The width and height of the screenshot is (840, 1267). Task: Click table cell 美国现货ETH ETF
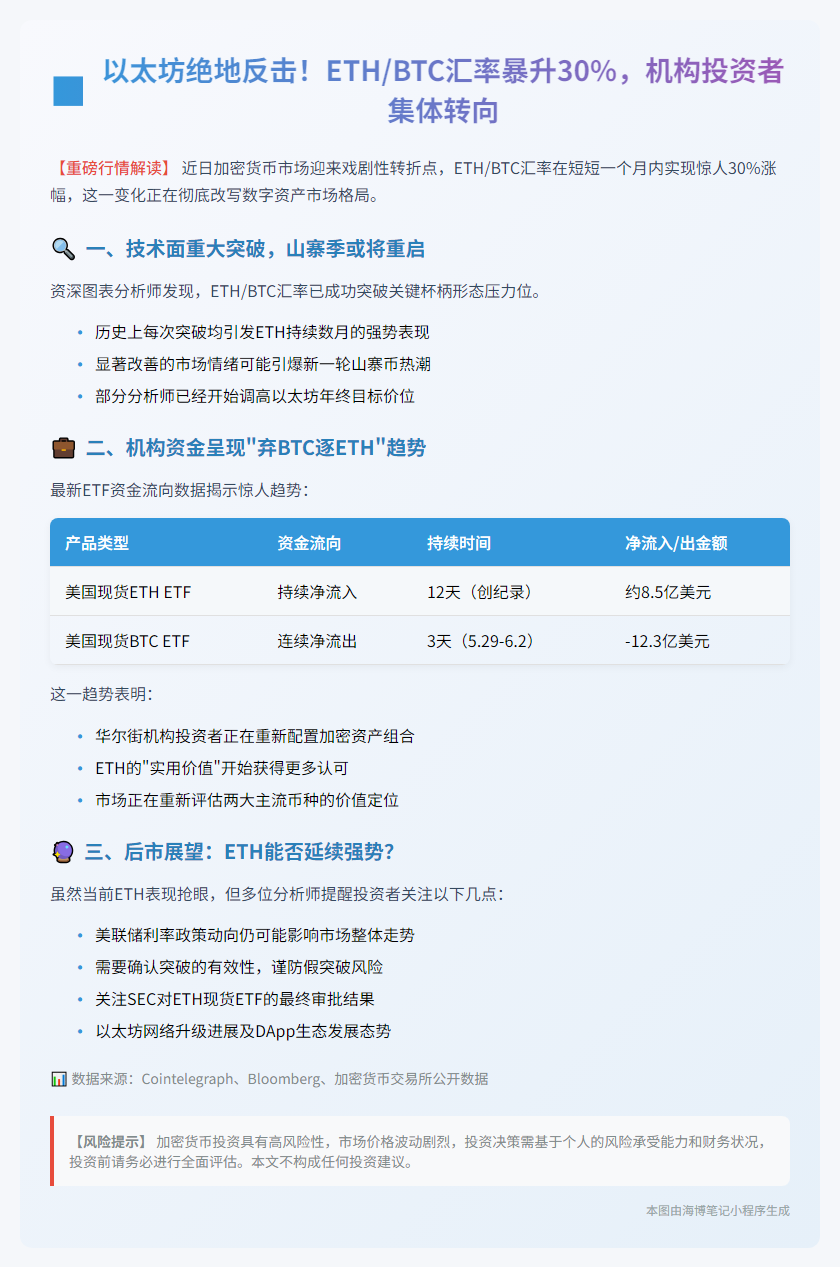click(127, 592)
